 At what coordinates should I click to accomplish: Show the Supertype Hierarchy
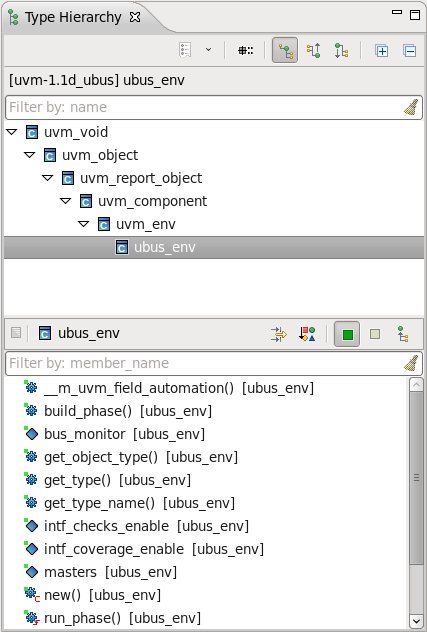(x=314, y=50)
